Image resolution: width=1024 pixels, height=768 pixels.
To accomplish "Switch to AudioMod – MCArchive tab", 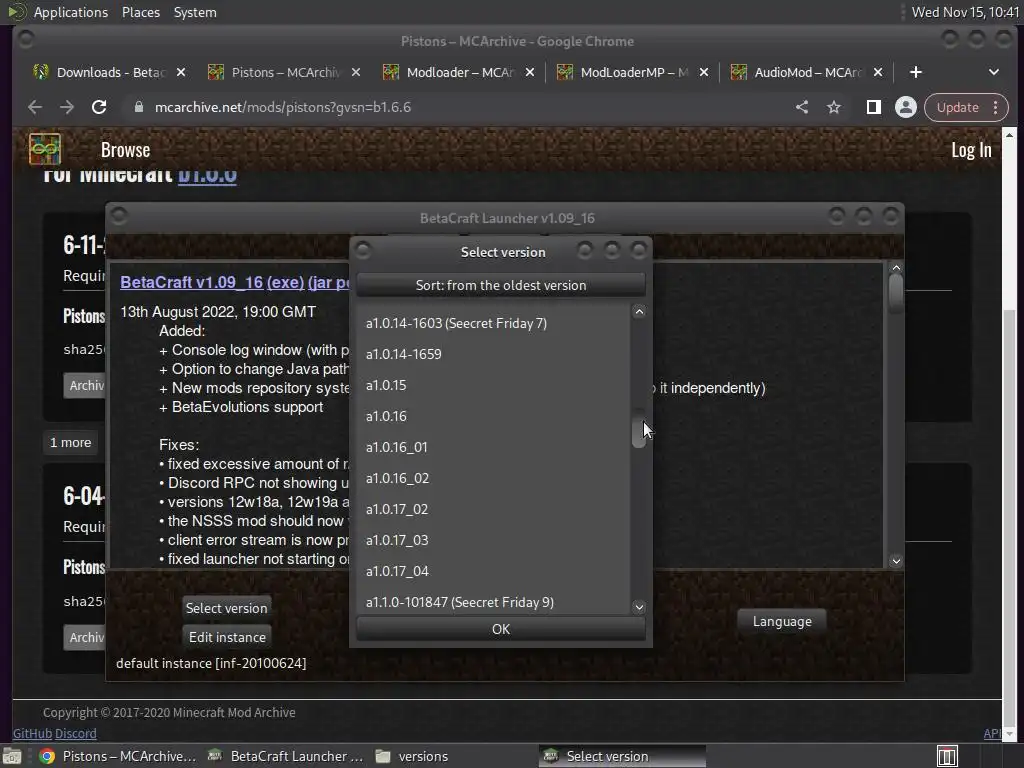I will [807, 72].
